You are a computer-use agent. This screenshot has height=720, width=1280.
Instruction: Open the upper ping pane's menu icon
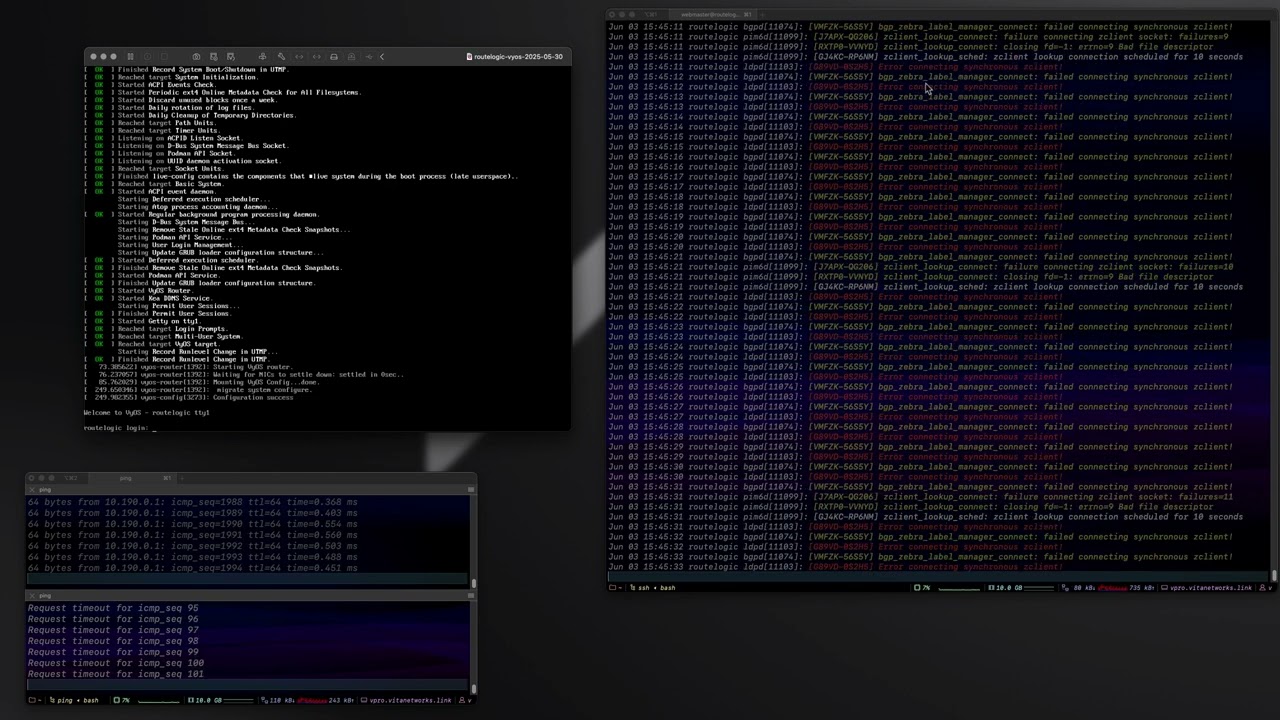(x=471, y=490)
